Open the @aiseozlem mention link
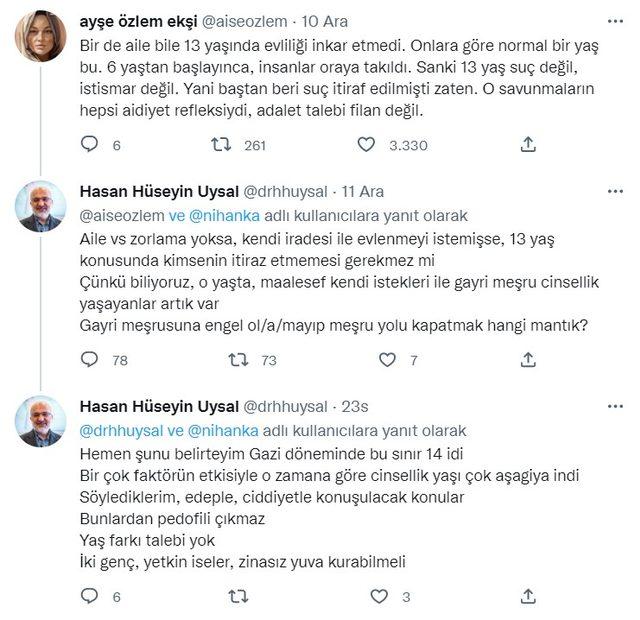Viewport: 640px width, 620px height. click(x=120, y=215)
